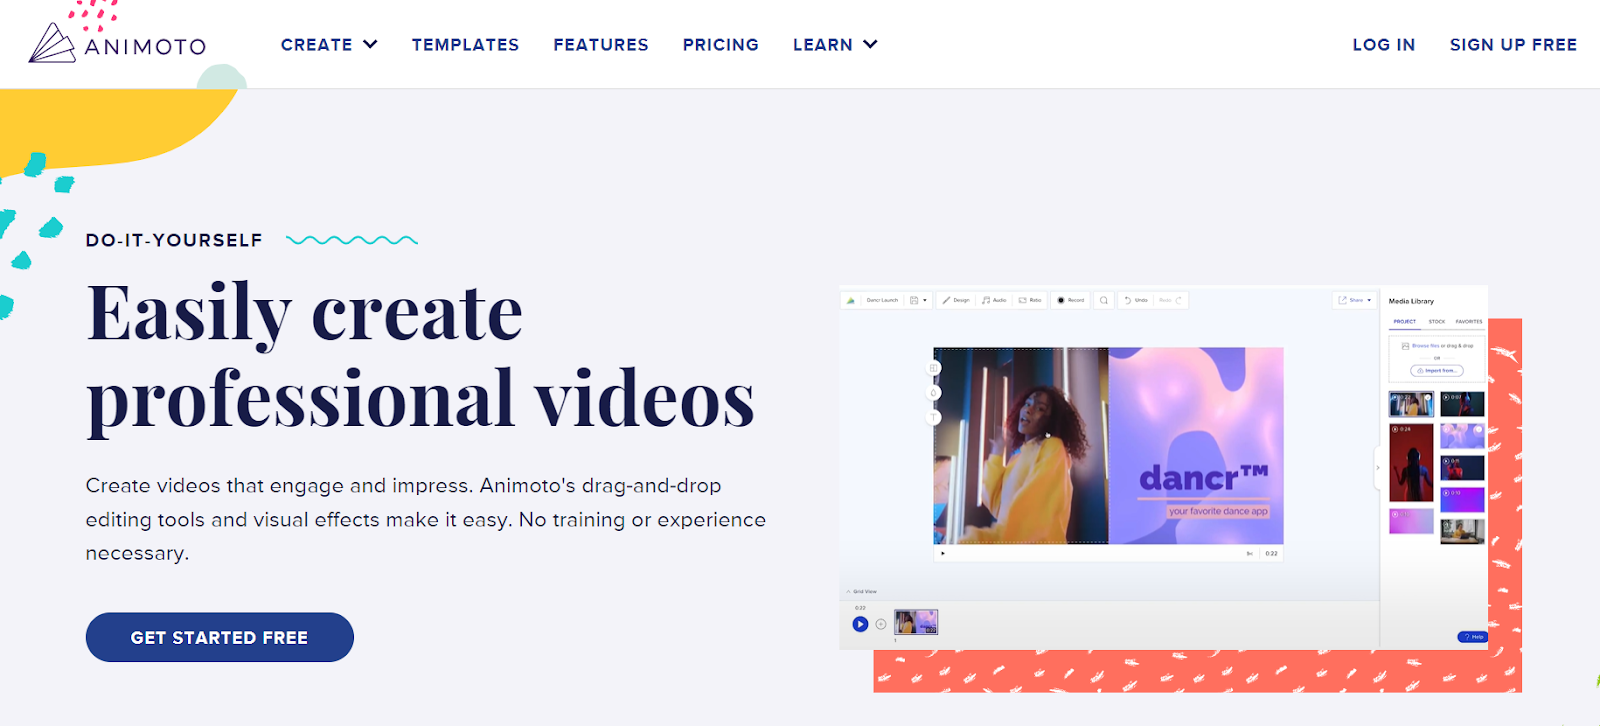Switch to the STOCK tab
This screenshot has height=726, width=1600.
[x=1437, y=322]
